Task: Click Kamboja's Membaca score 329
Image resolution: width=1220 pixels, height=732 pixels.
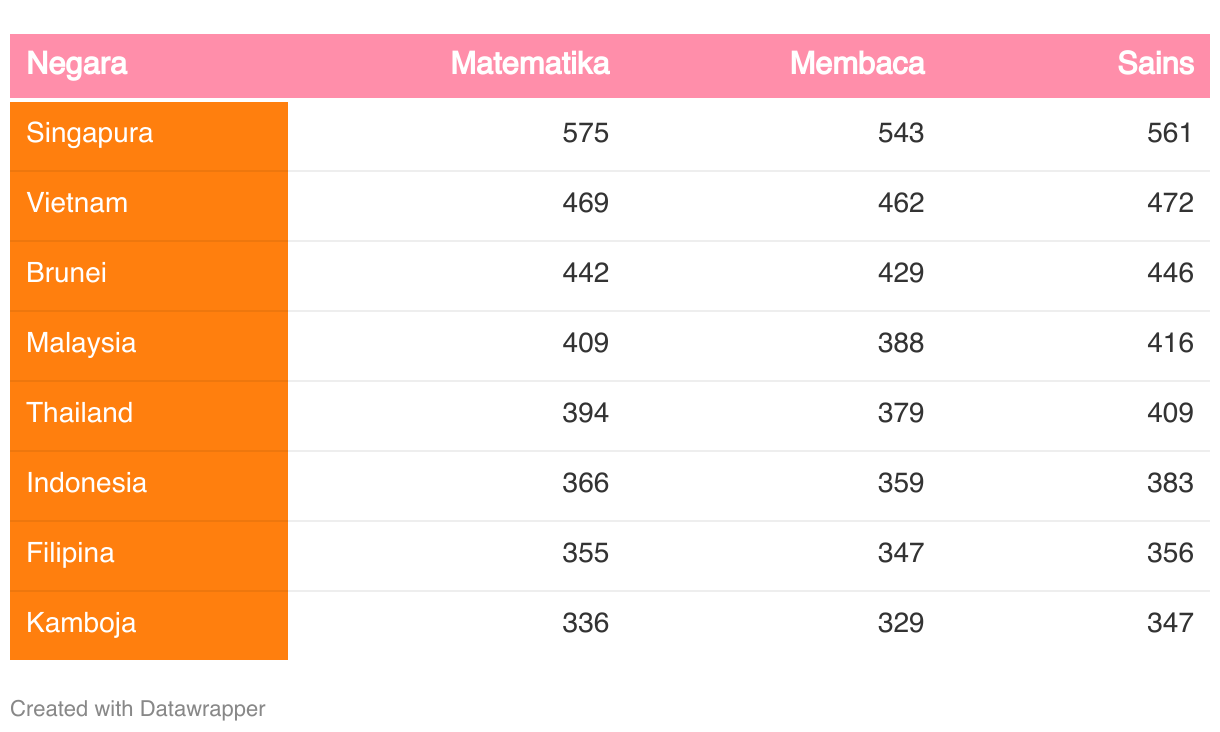Action: click(x=901, y=623)
